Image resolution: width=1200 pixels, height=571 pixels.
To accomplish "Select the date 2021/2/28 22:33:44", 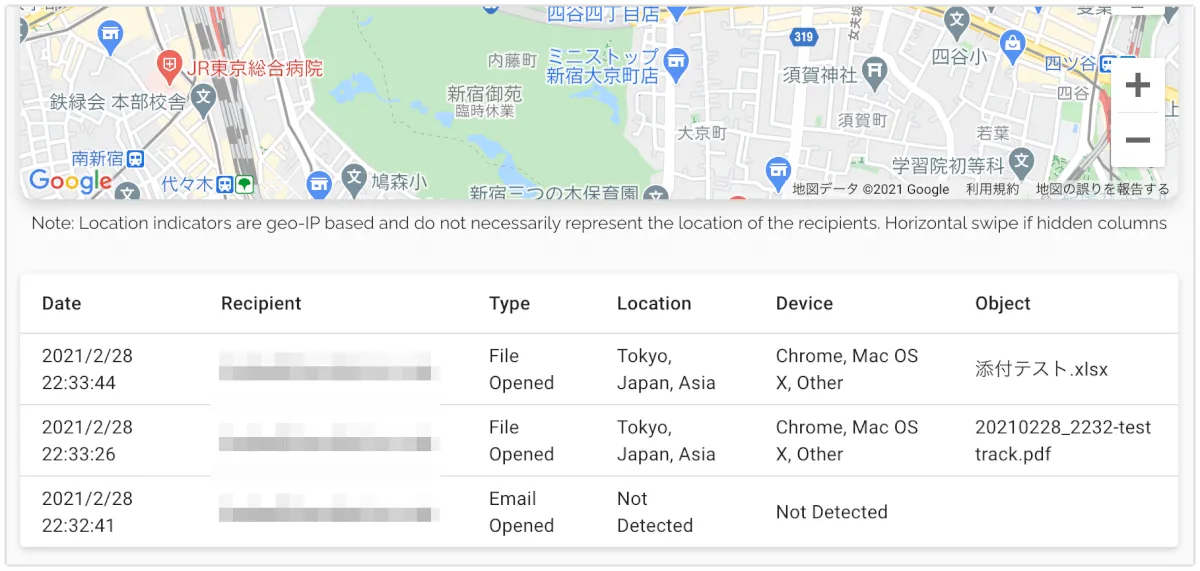I will tap(87, 369).
